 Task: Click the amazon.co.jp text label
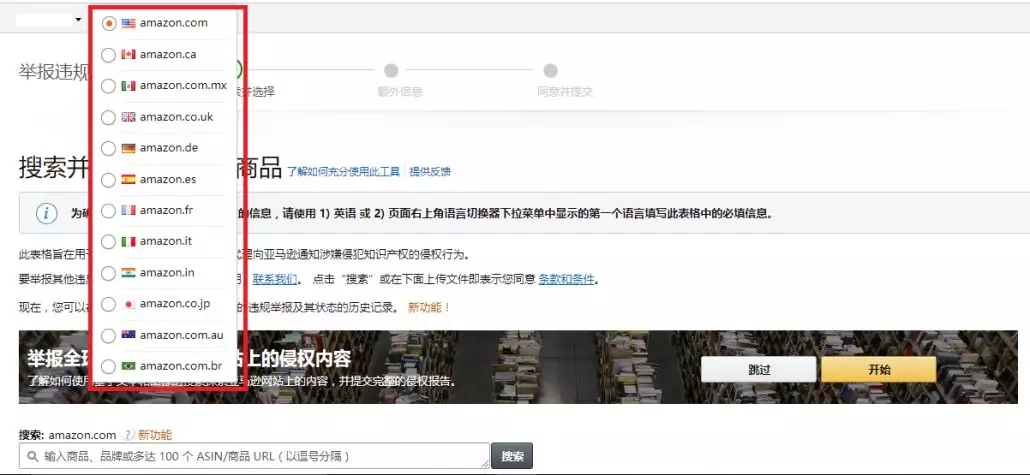point(175,304)
